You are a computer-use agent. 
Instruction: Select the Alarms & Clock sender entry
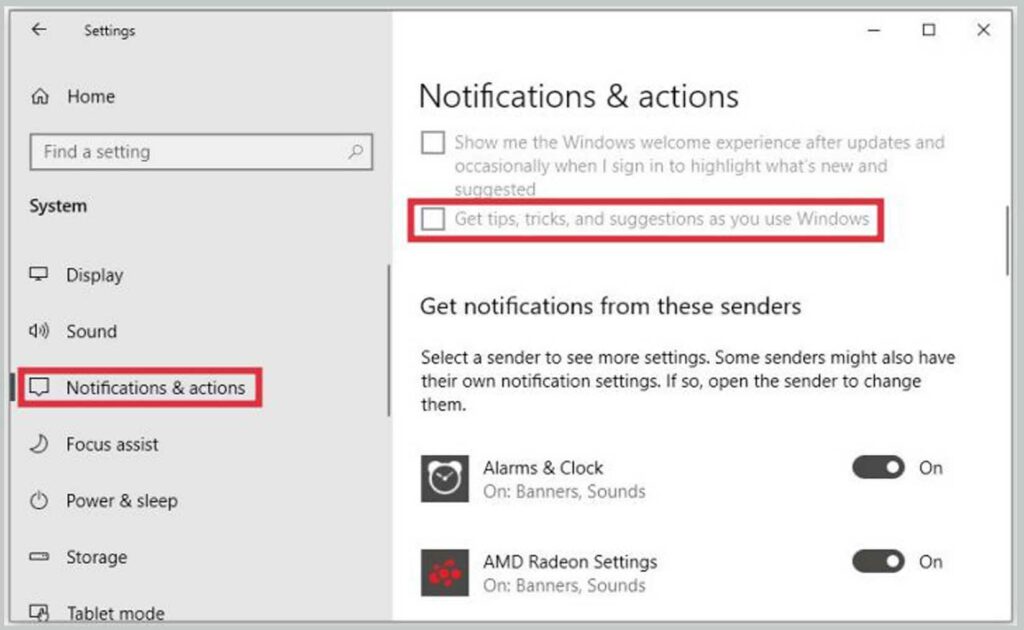pos(543,468)
